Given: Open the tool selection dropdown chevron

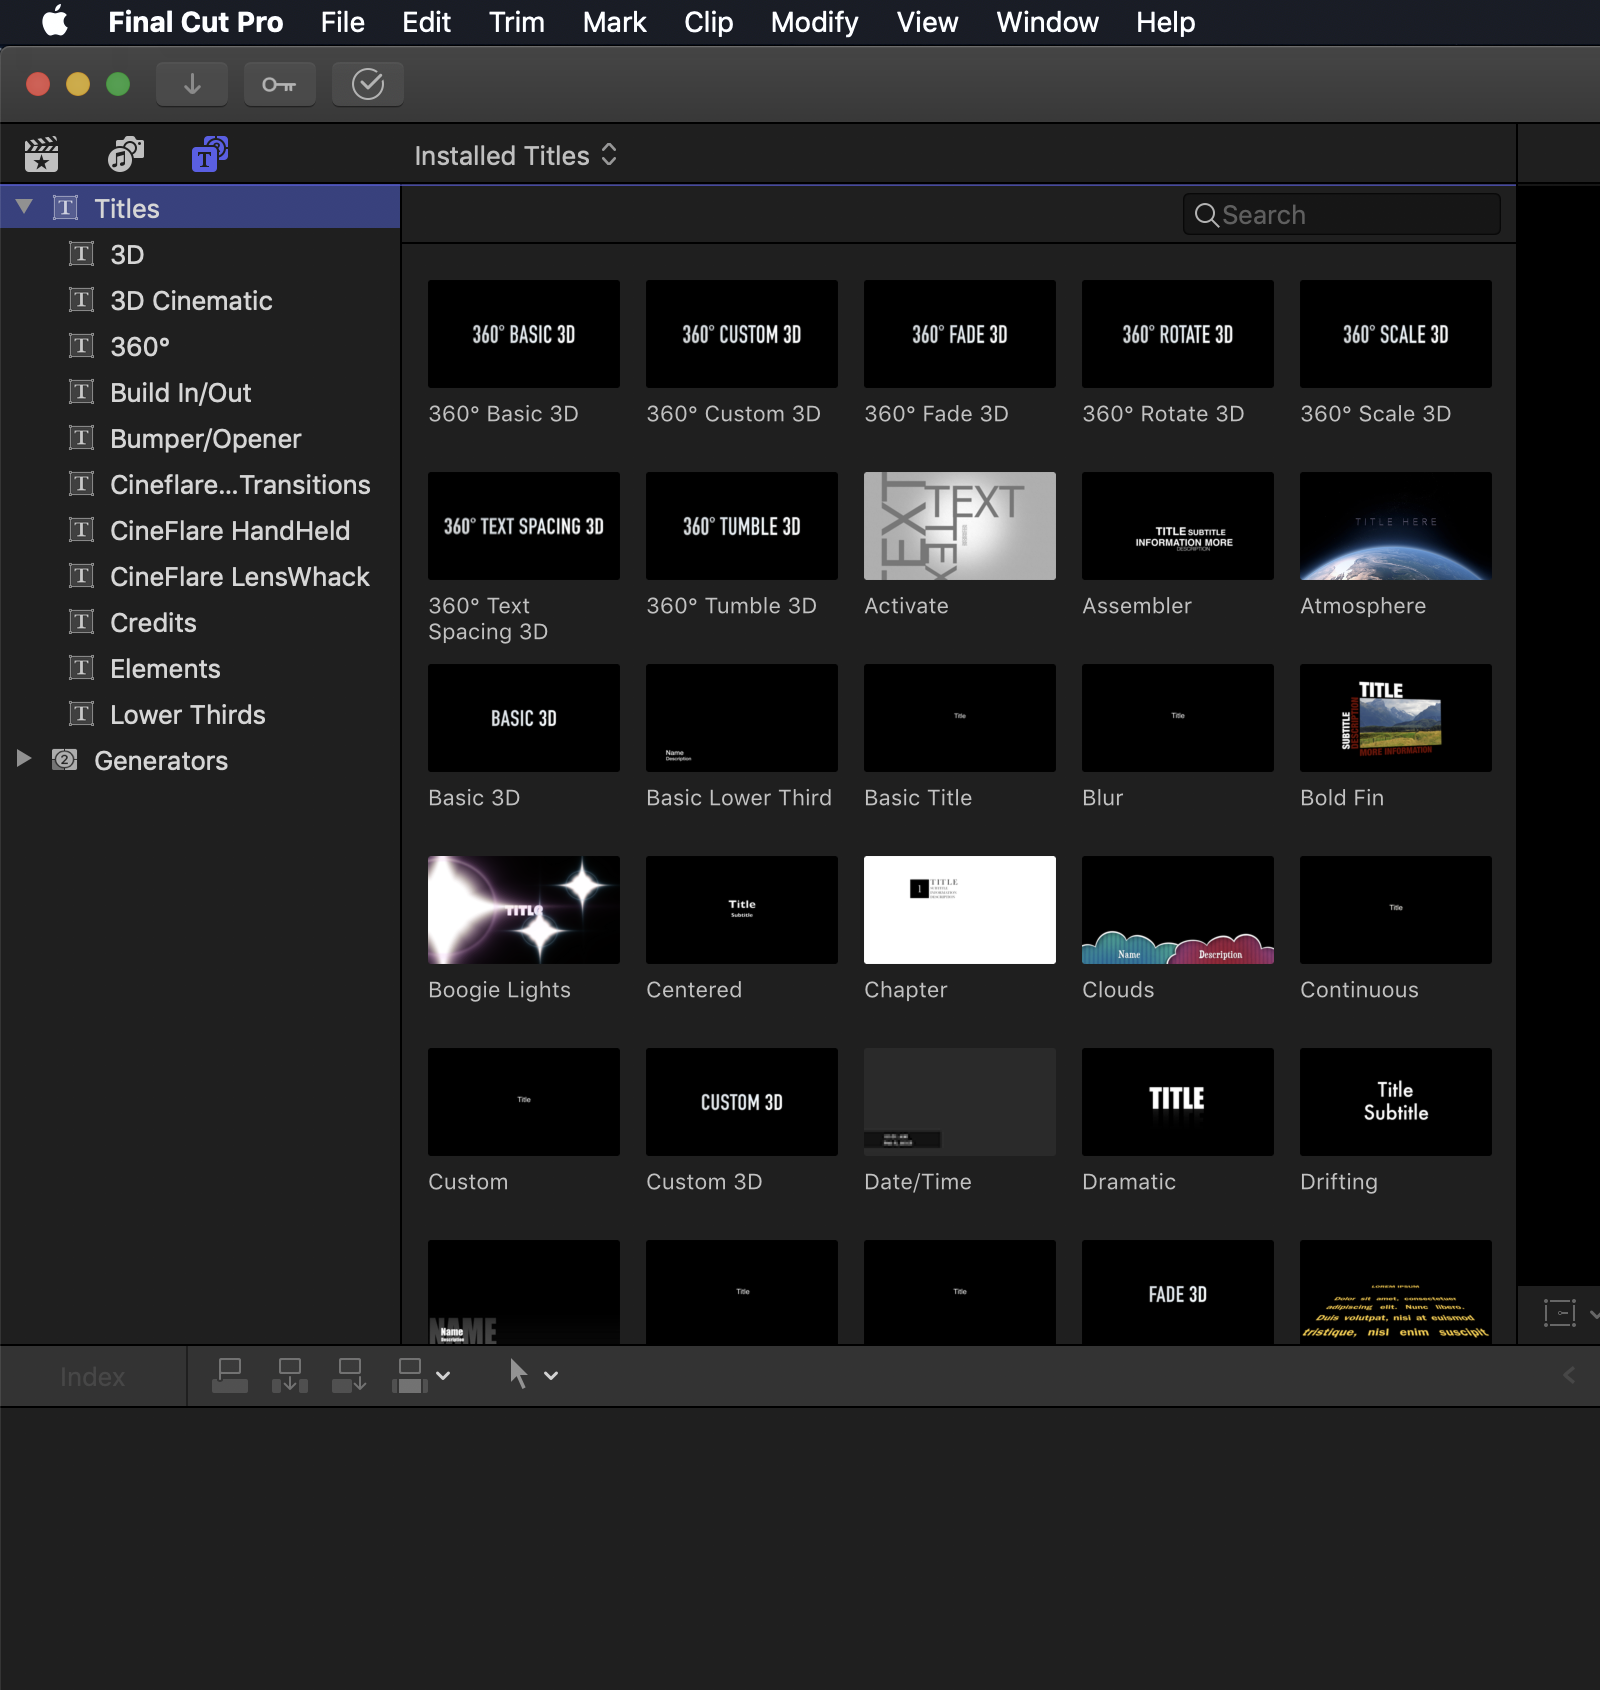Looking at the screenshot, I should (551, 1376).
